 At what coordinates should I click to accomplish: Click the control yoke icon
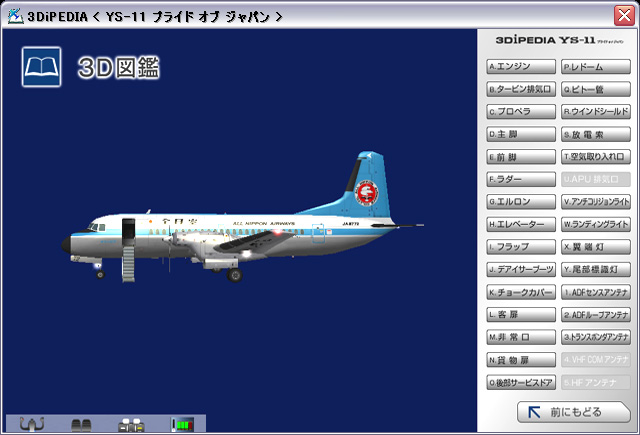pyautogui.click(x=32, y=424)
